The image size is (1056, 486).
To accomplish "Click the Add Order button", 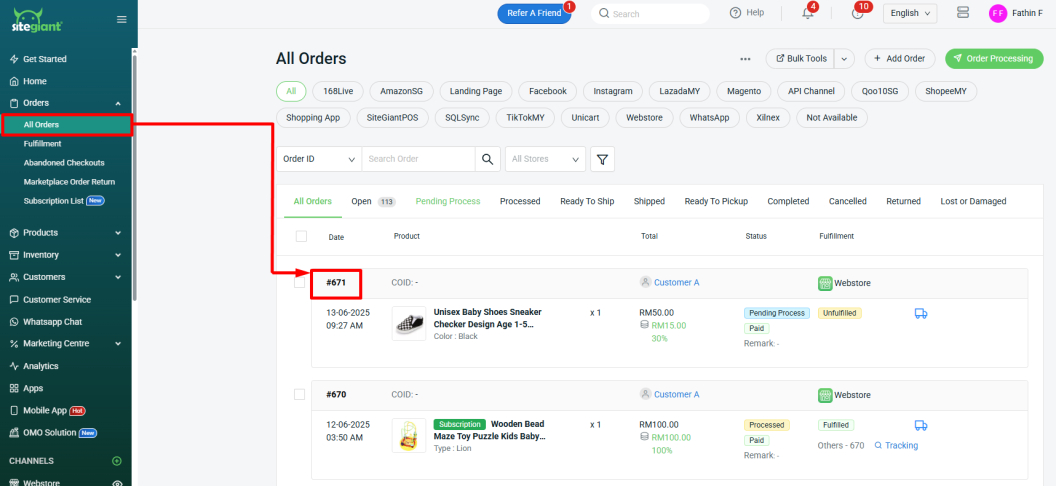I will [899, 59].
